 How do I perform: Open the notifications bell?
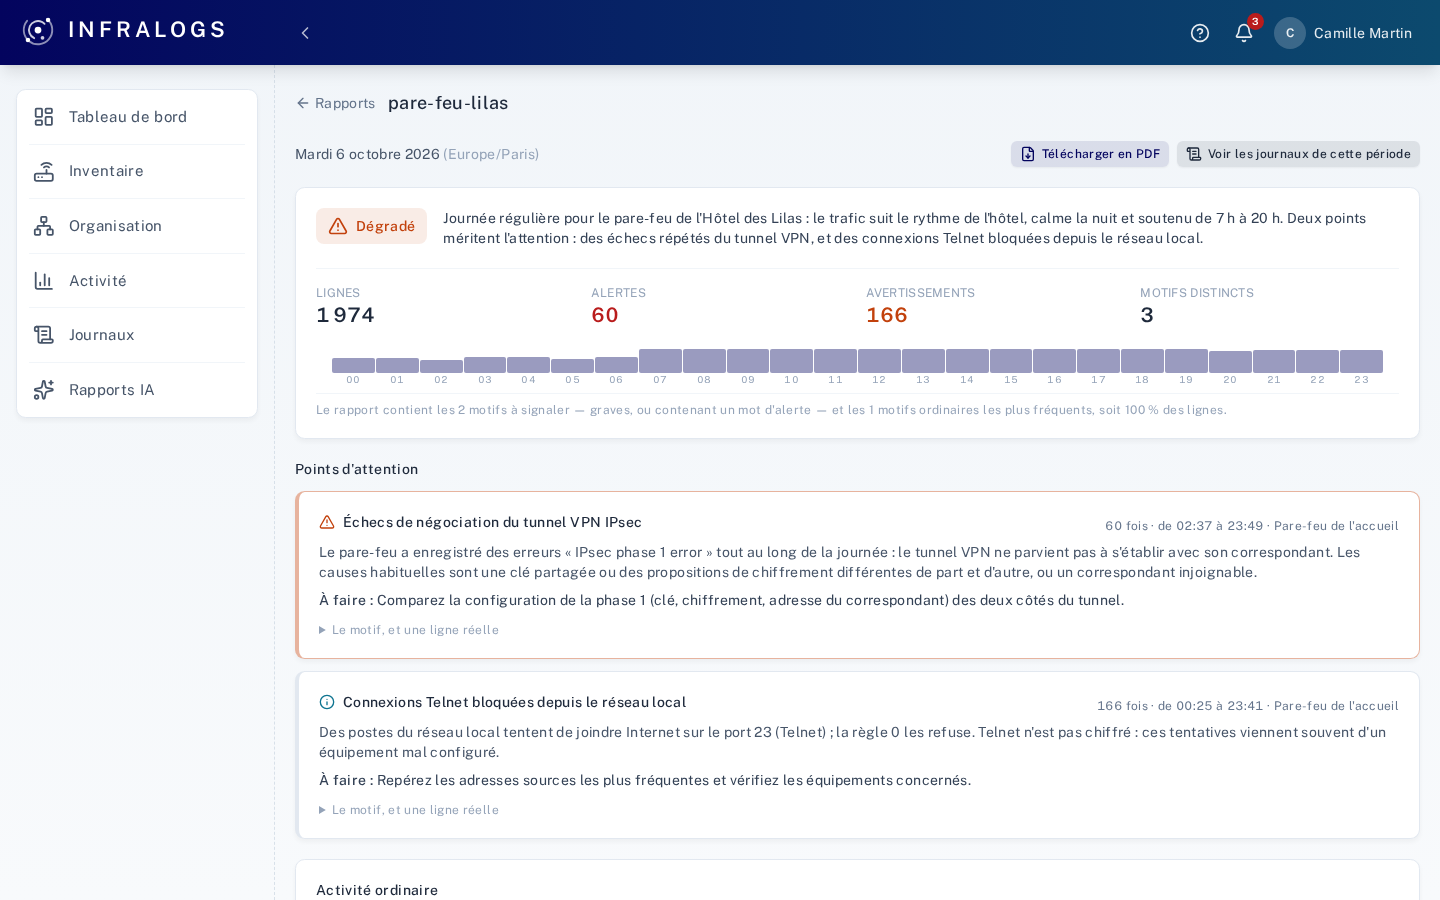click(x=1244, y=33)
